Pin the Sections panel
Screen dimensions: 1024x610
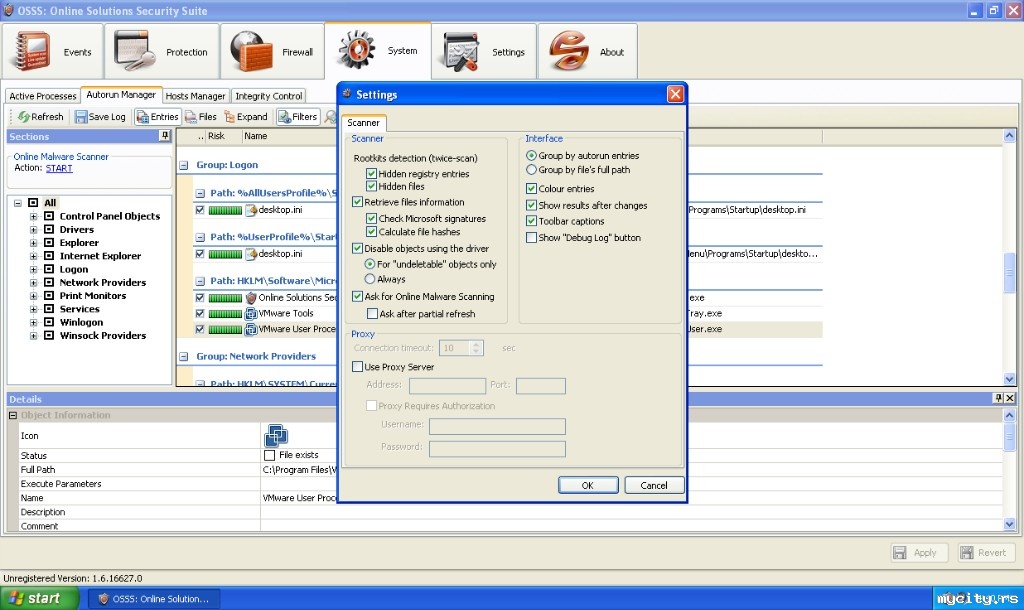(165, 136)
